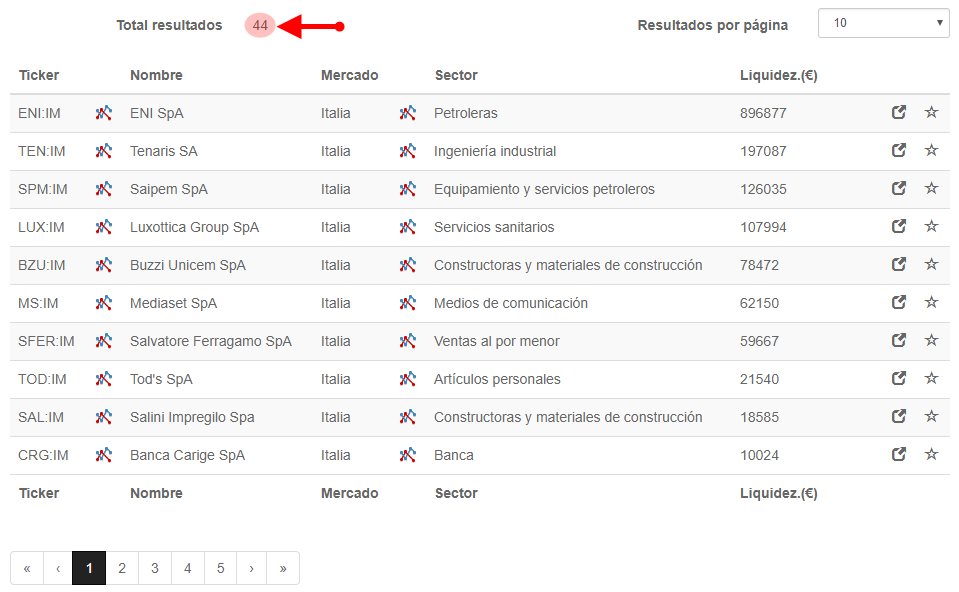Click the filter icon next to ENI:IM ticker
This screenshot has height=592, width=959.
(x=103, y=113)
